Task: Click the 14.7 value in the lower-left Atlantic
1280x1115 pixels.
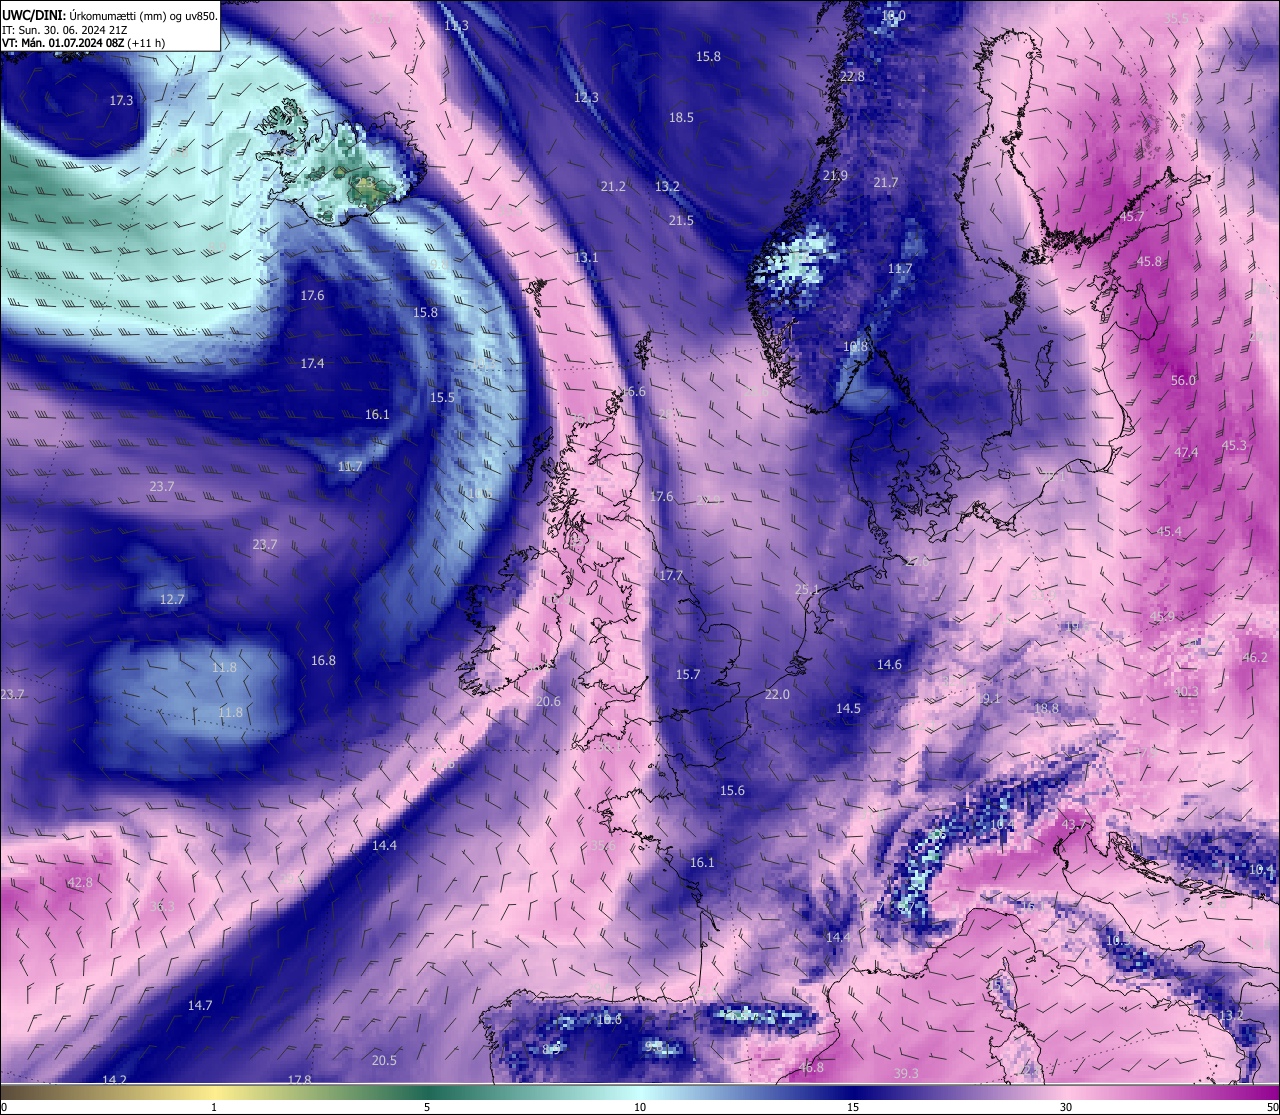Action: (x=200, y=1006)
